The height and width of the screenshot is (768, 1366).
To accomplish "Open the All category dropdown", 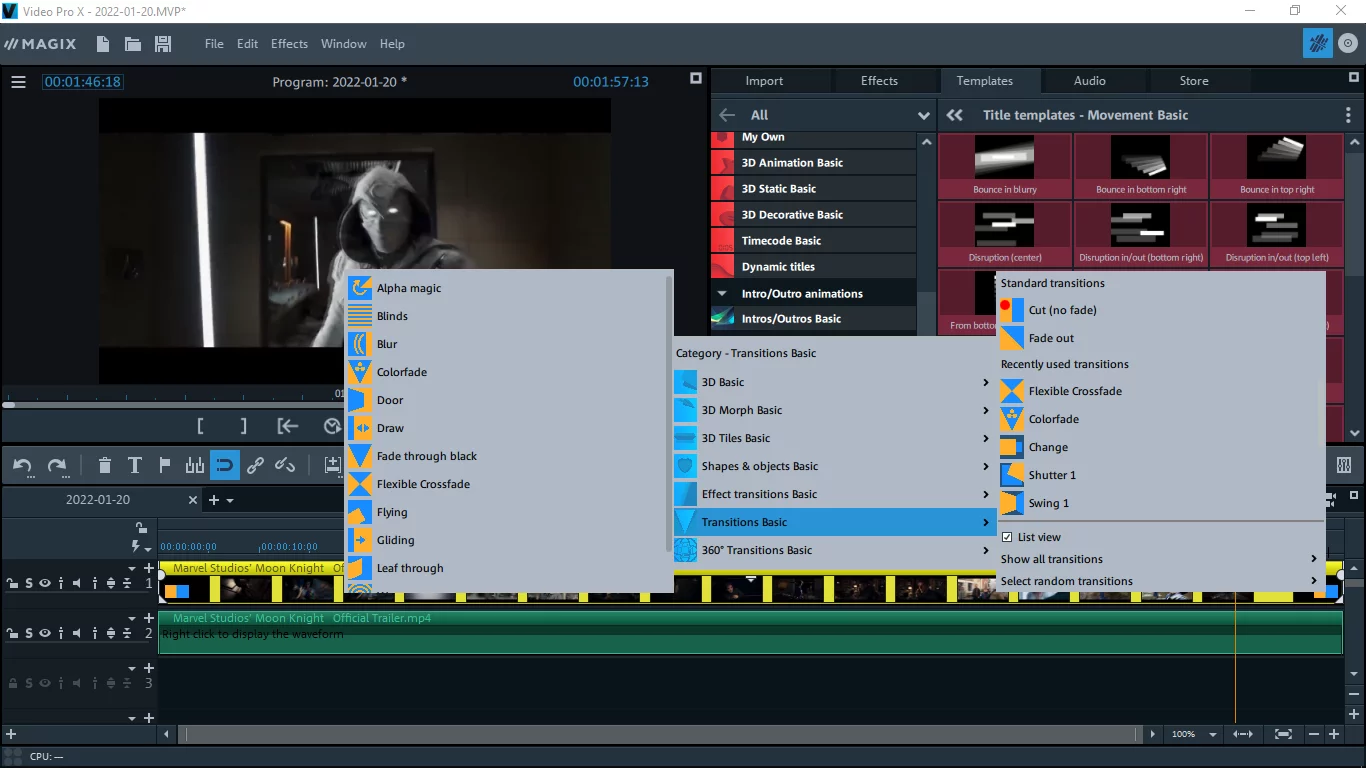I will pos(924,115).
